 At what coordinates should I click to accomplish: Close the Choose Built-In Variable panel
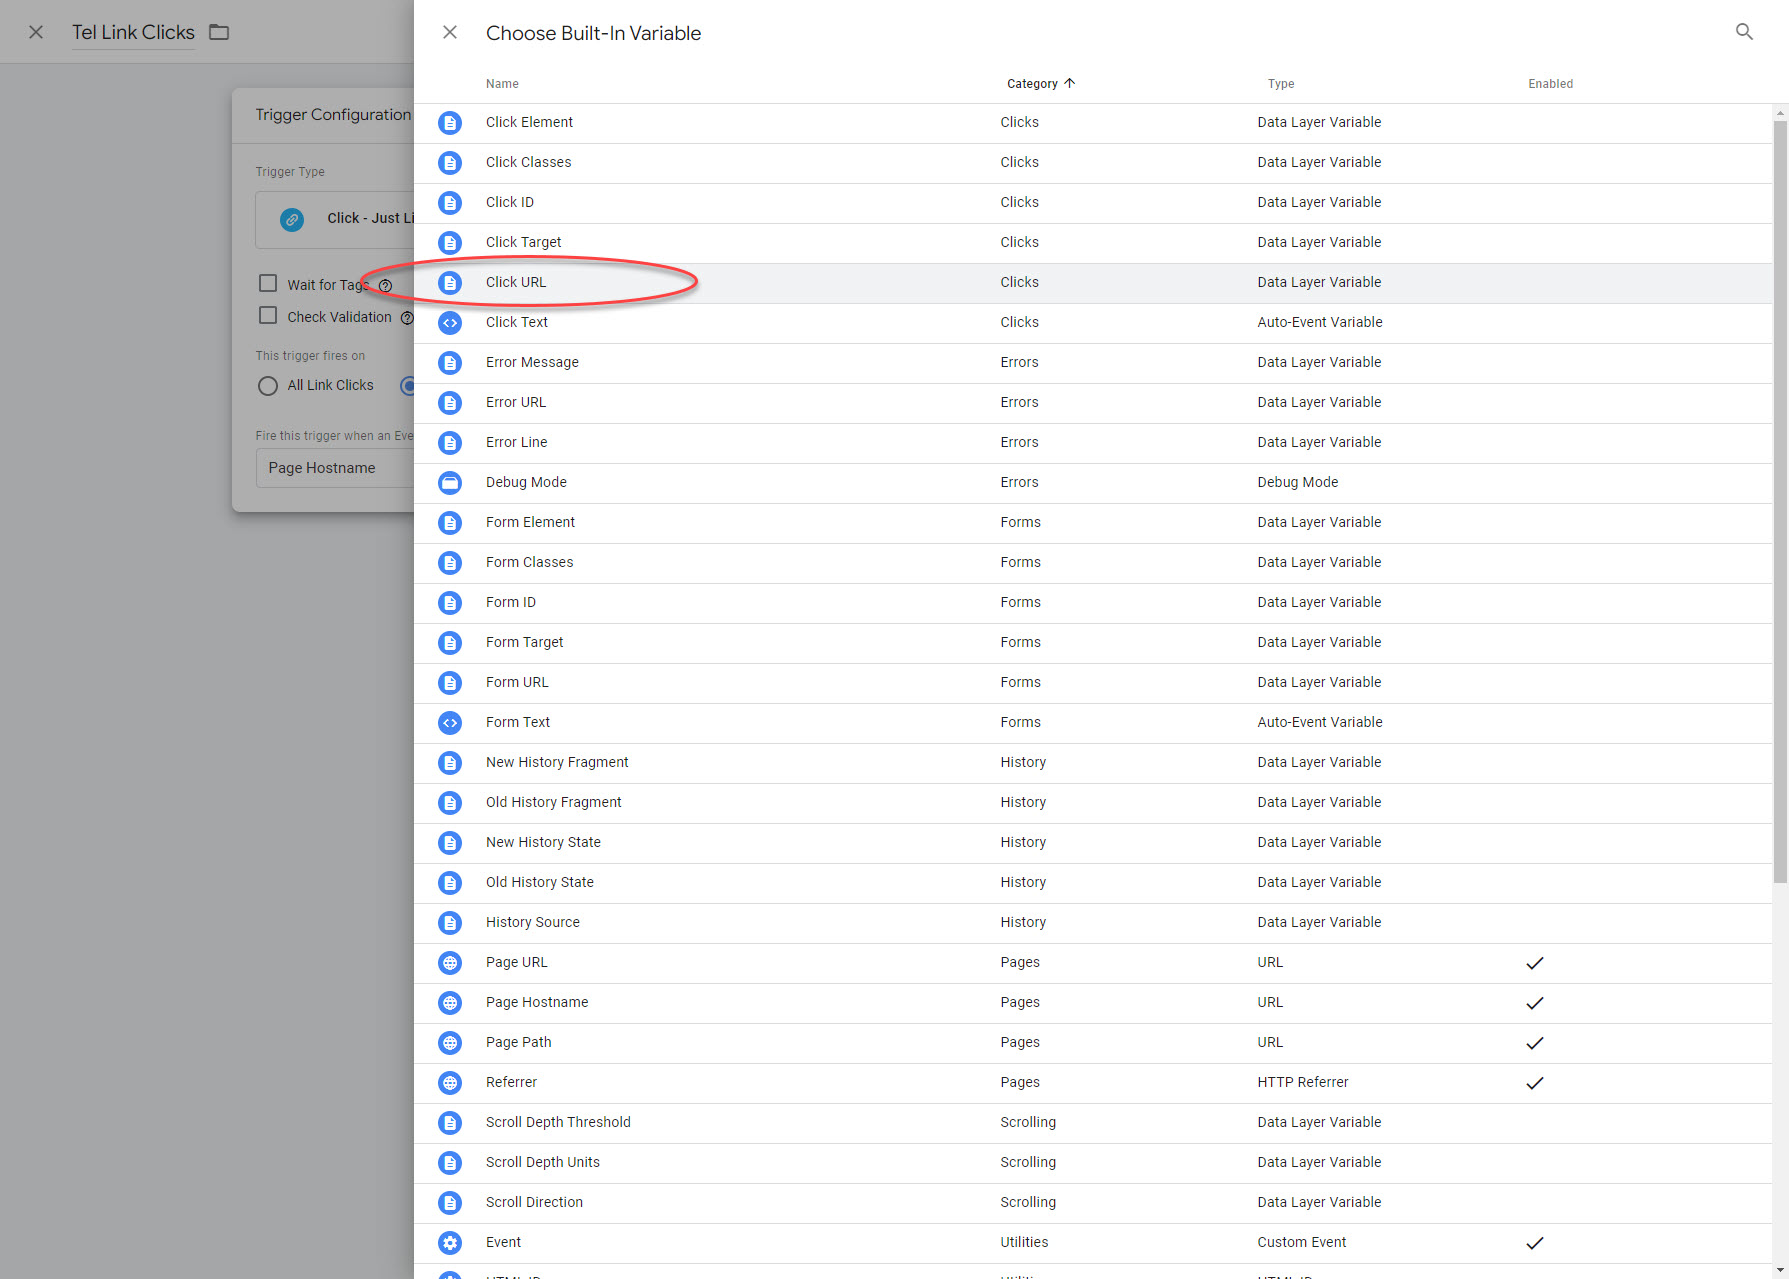click(x=450, y=32)
